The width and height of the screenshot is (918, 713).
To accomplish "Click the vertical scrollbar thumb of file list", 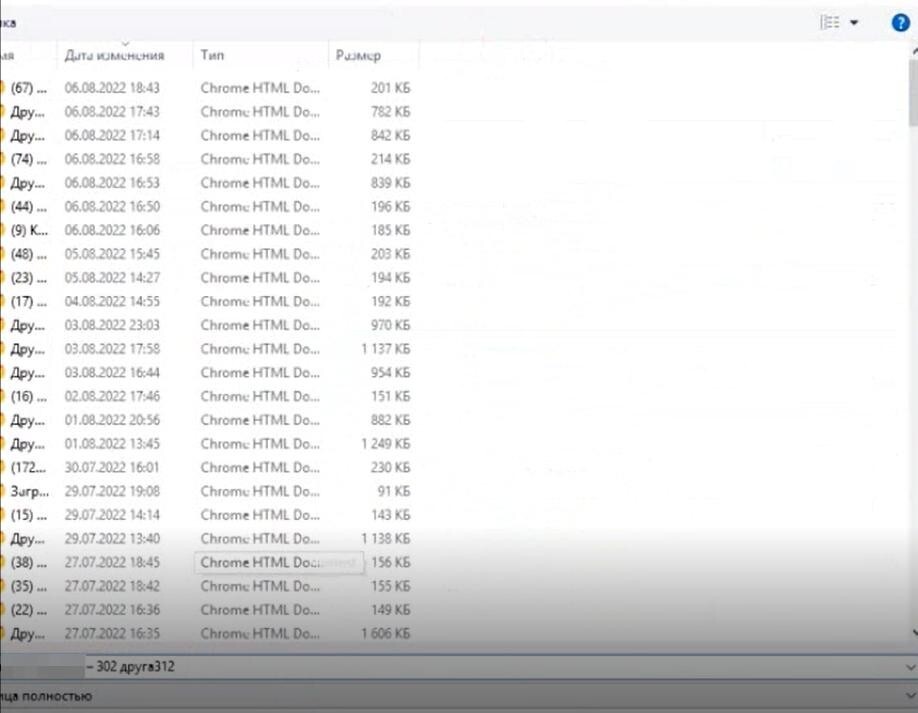I will (913, 92).
